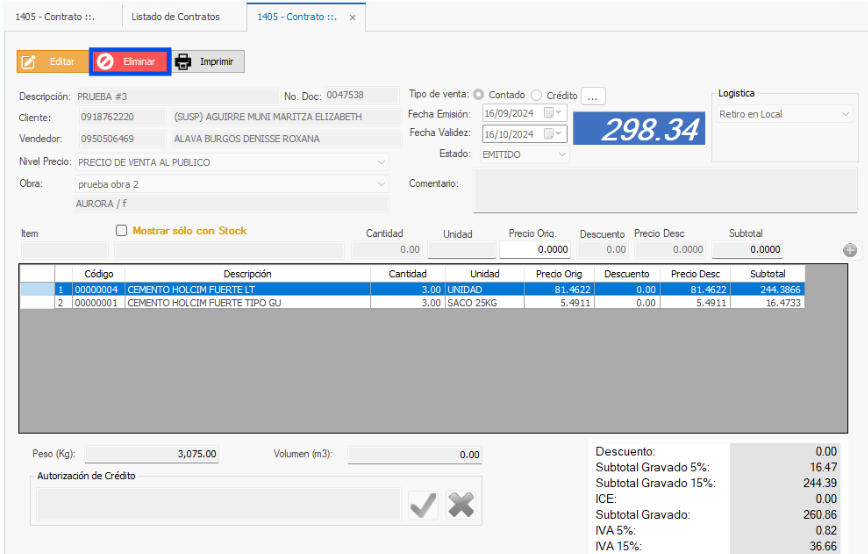868x554 pixels.
Task: Click the Imprimir printer button
Action: (x=207, y=62)
